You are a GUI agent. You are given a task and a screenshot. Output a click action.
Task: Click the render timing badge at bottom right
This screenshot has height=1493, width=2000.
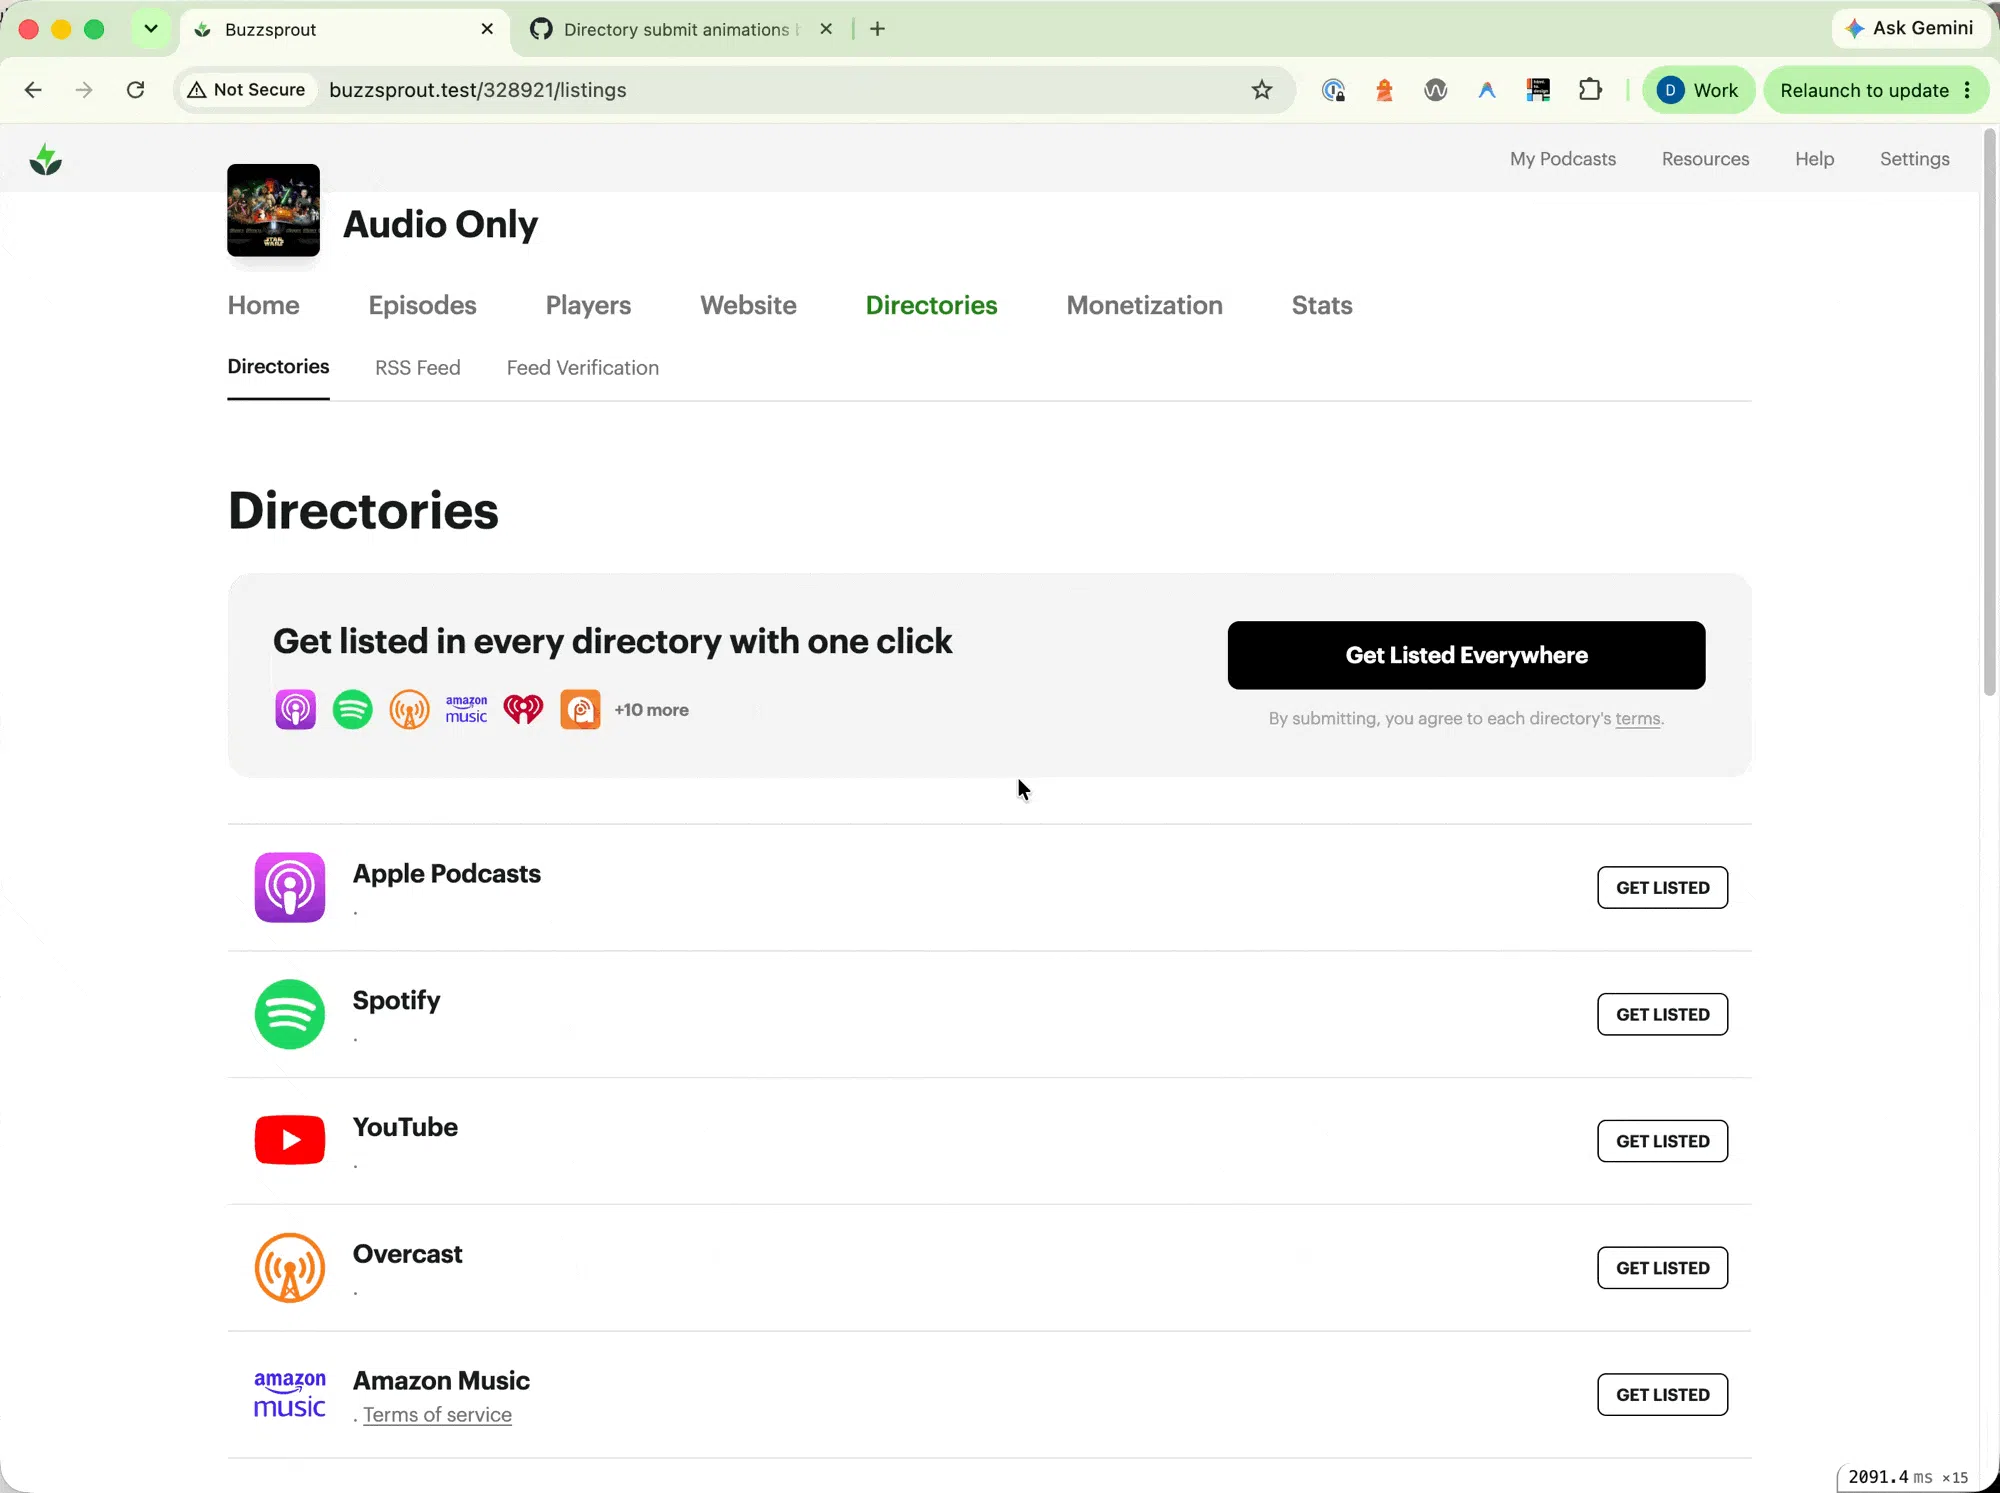[x=1908, y=1476]
